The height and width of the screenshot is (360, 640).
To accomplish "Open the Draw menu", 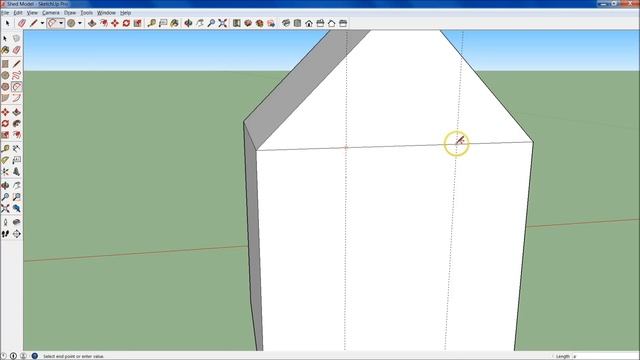I will (x=70, y=13).
